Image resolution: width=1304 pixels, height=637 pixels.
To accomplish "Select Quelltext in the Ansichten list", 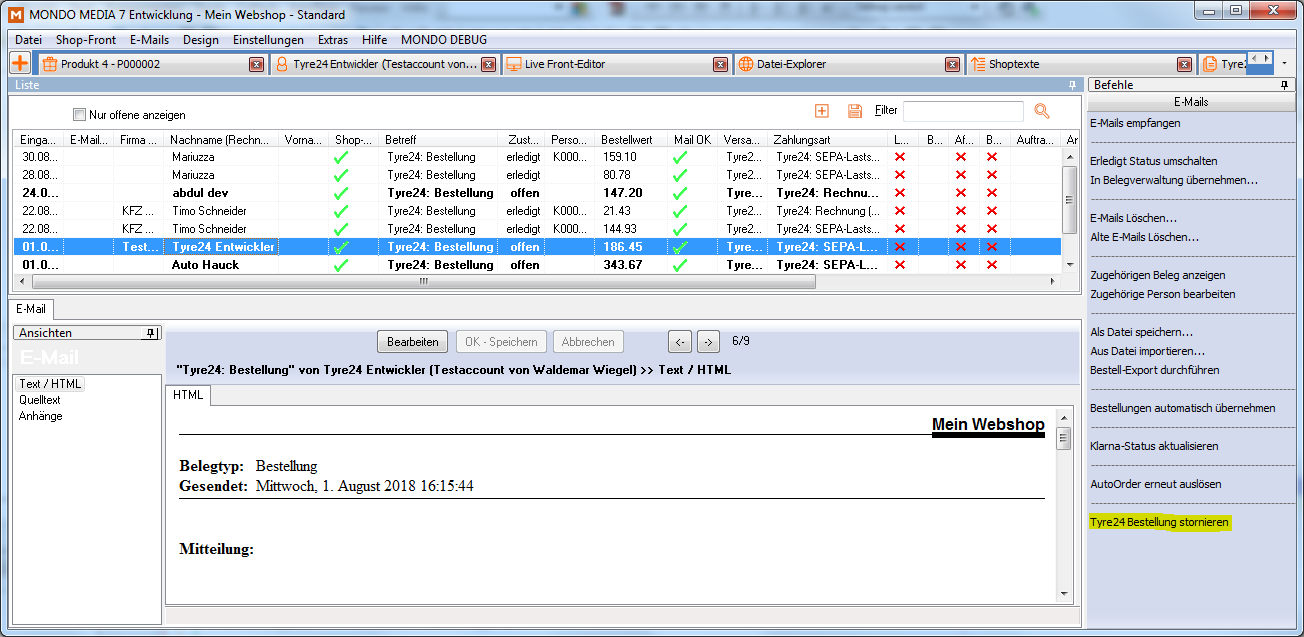I will [x=41, y=400].
